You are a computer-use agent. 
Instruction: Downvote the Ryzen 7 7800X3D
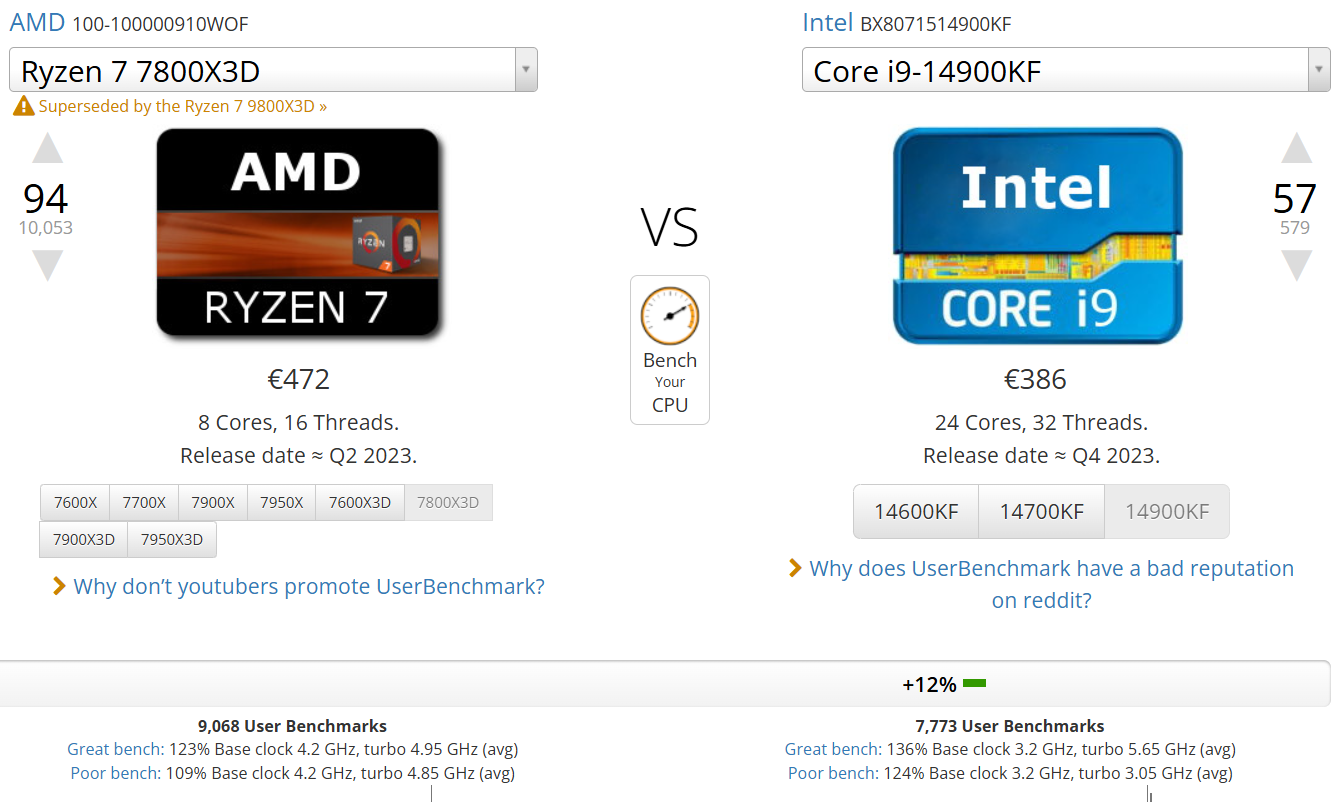tap(47, 265)
